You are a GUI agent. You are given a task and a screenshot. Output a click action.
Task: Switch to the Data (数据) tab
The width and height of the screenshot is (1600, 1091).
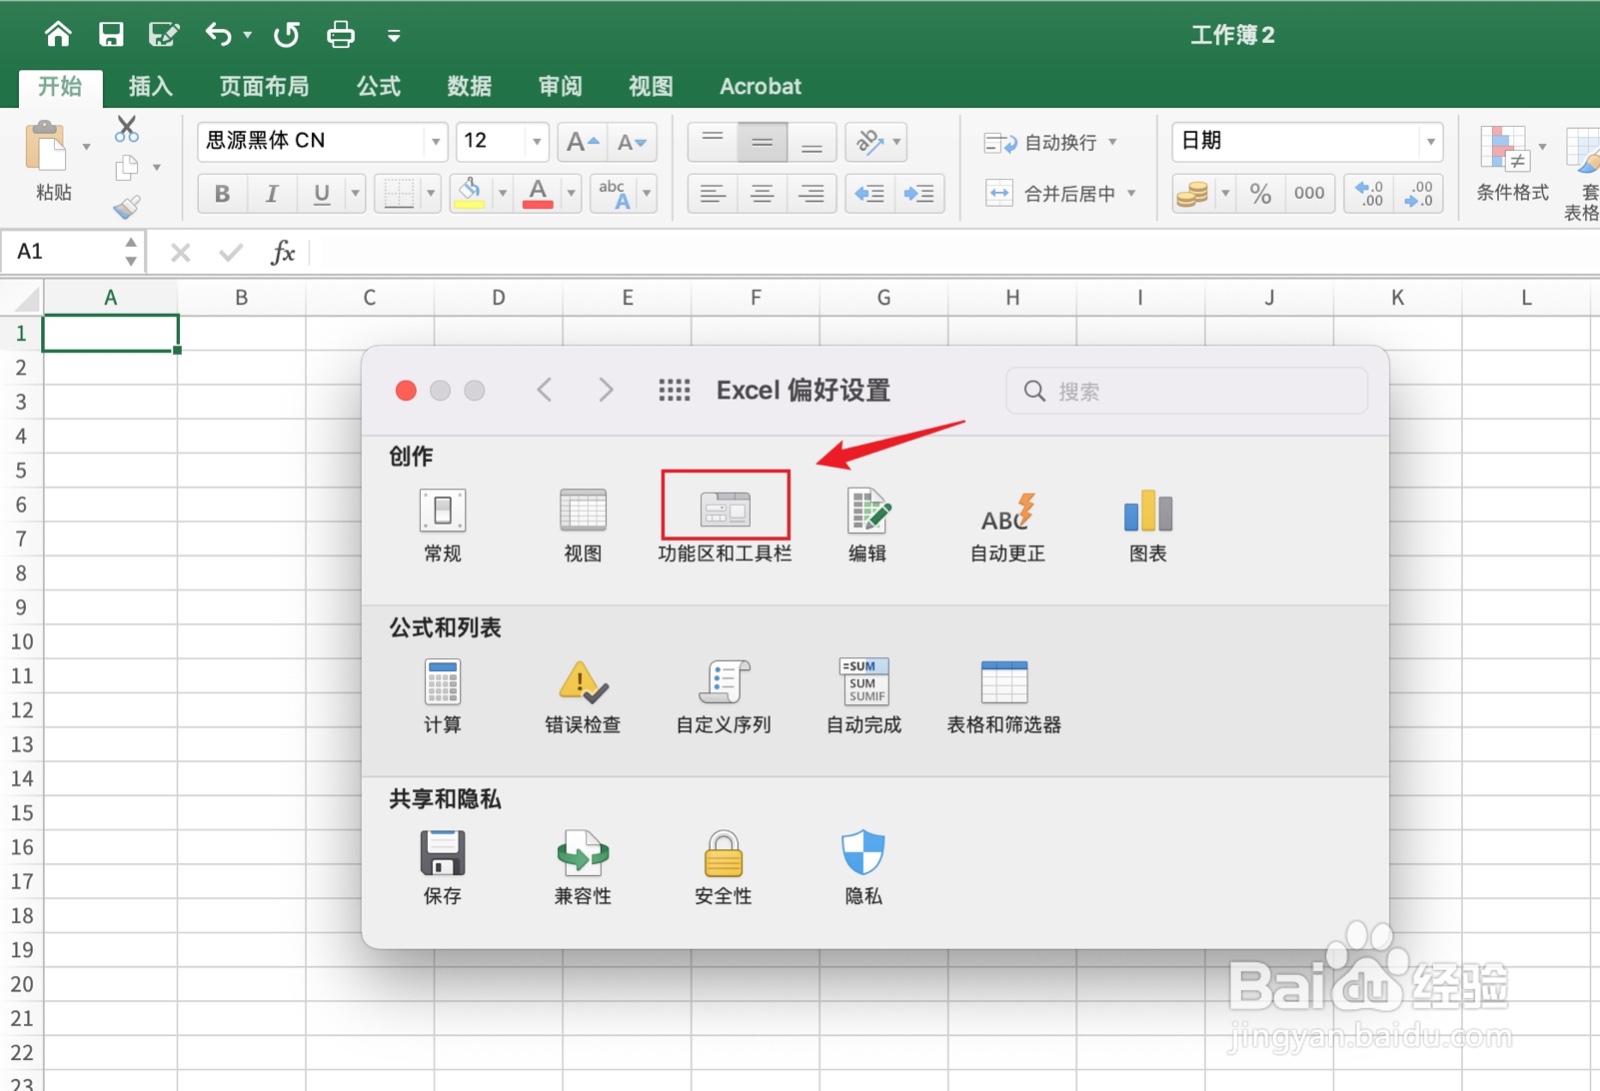pyautogui.click(x=469, y=86)
